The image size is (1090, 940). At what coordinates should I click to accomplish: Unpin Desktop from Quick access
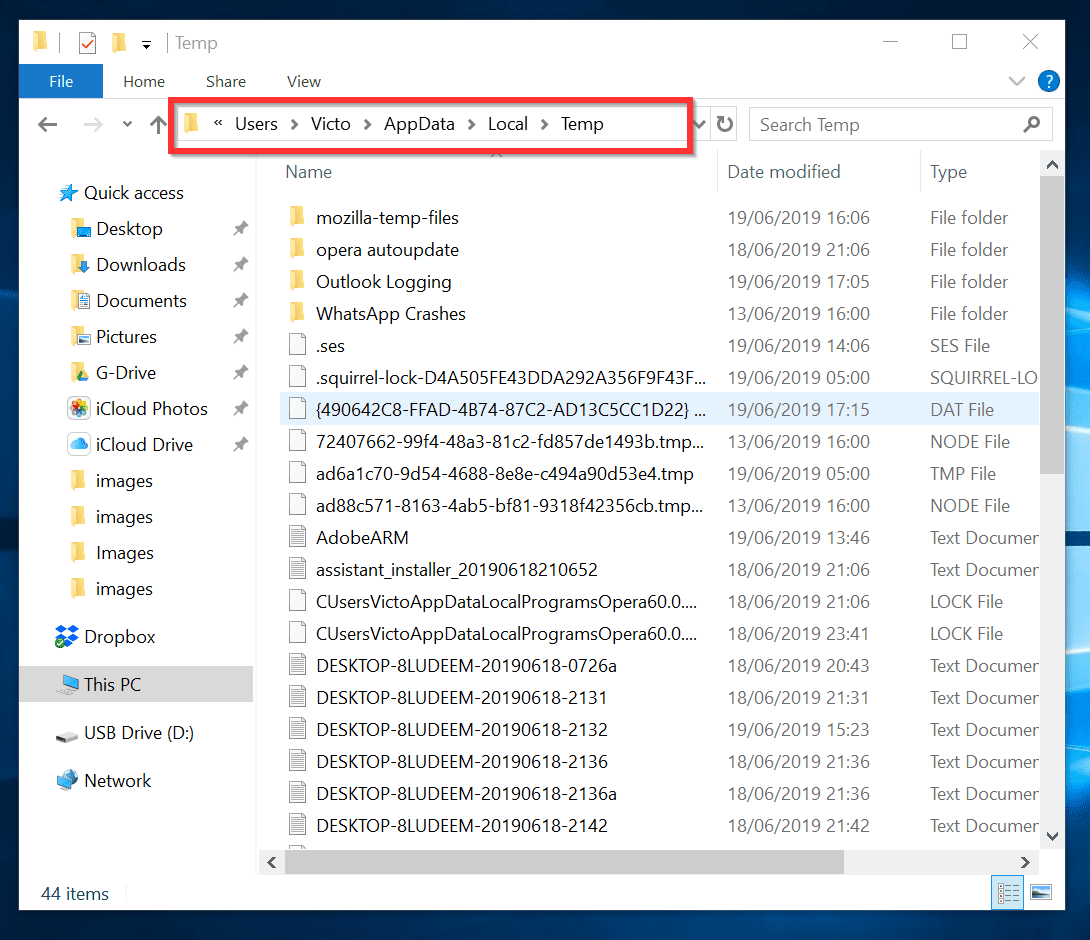240,228
